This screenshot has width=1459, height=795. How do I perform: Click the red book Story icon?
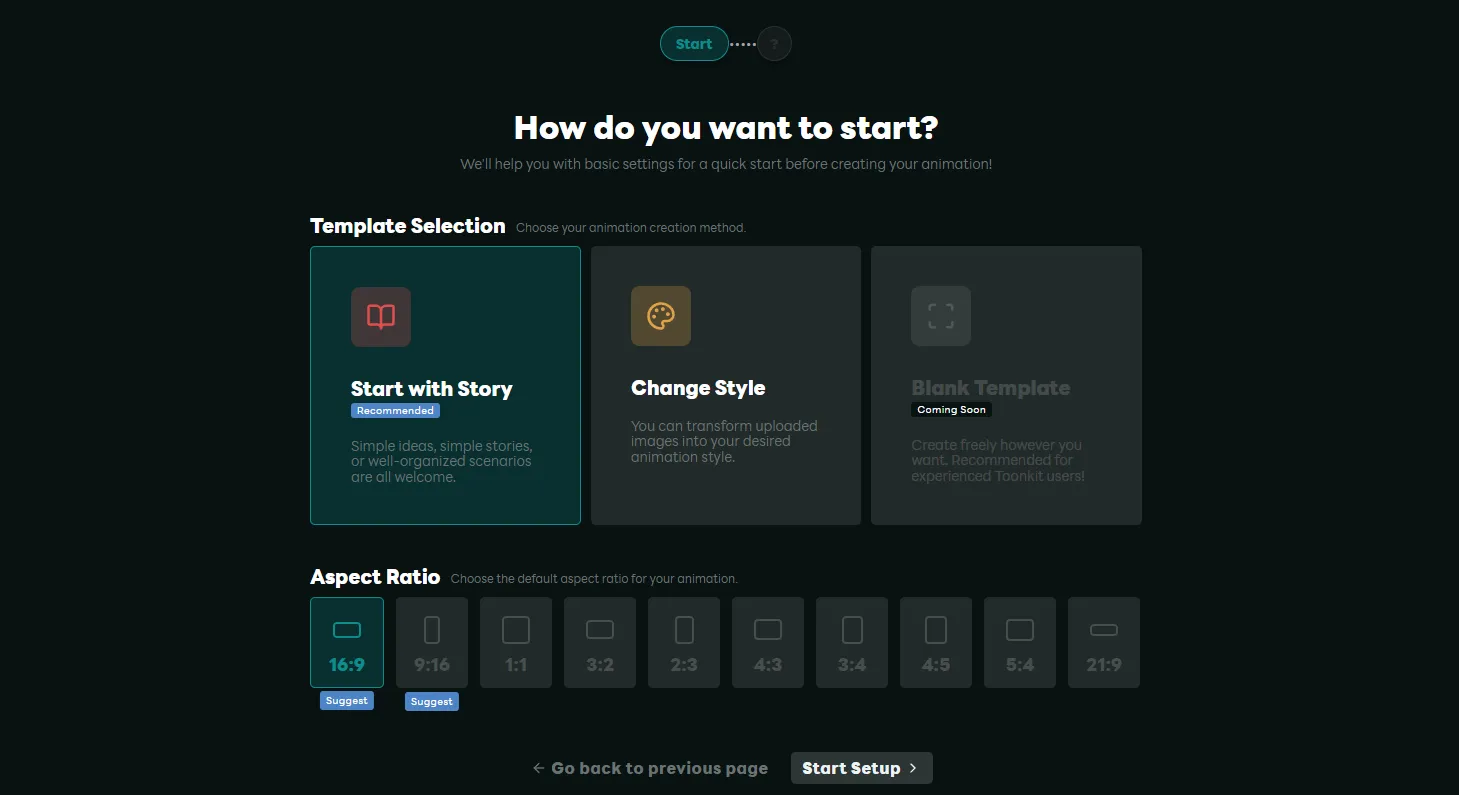[x=380, y=317]
